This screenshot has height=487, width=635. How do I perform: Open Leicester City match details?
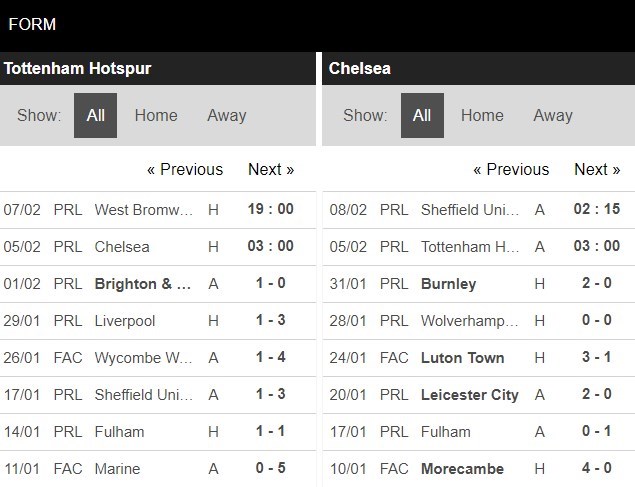470,394
